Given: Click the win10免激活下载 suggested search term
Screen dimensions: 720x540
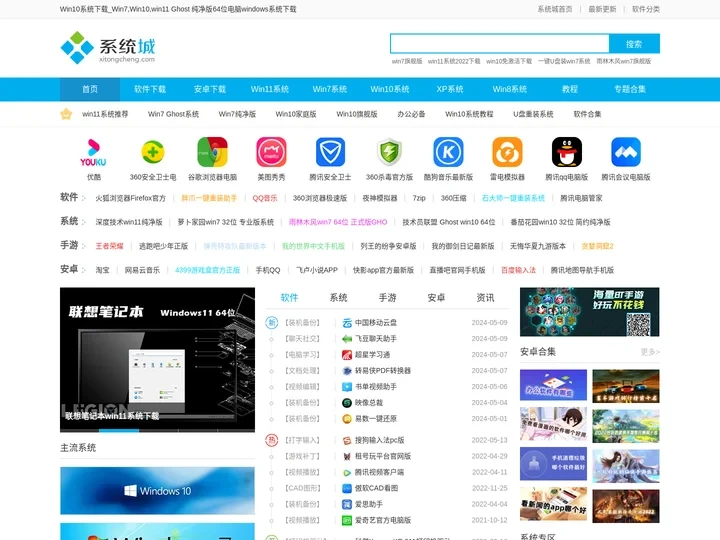Looking at the screenshot, I should click(x=509, y=61).
